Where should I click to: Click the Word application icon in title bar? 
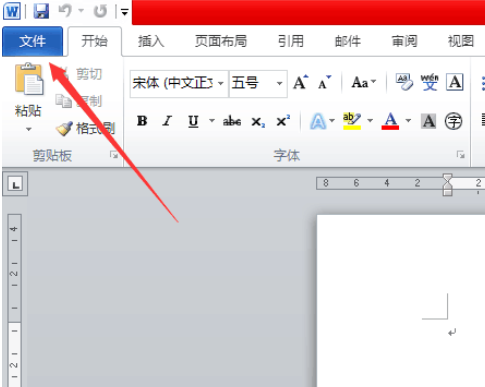[12, 11]
